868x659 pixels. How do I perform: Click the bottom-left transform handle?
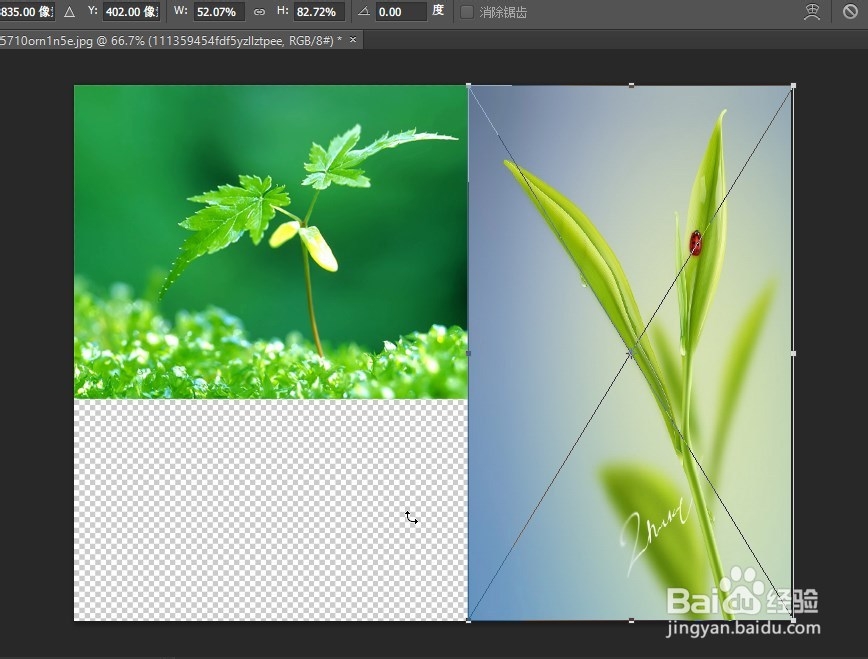click(x=469, y=620)
